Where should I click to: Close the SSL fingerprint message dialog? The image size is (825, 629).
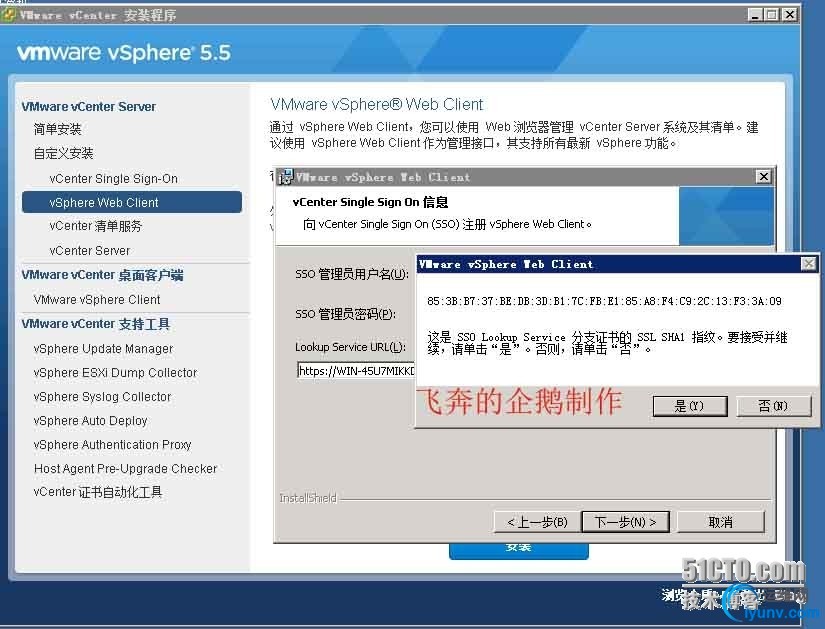(808, 264)
